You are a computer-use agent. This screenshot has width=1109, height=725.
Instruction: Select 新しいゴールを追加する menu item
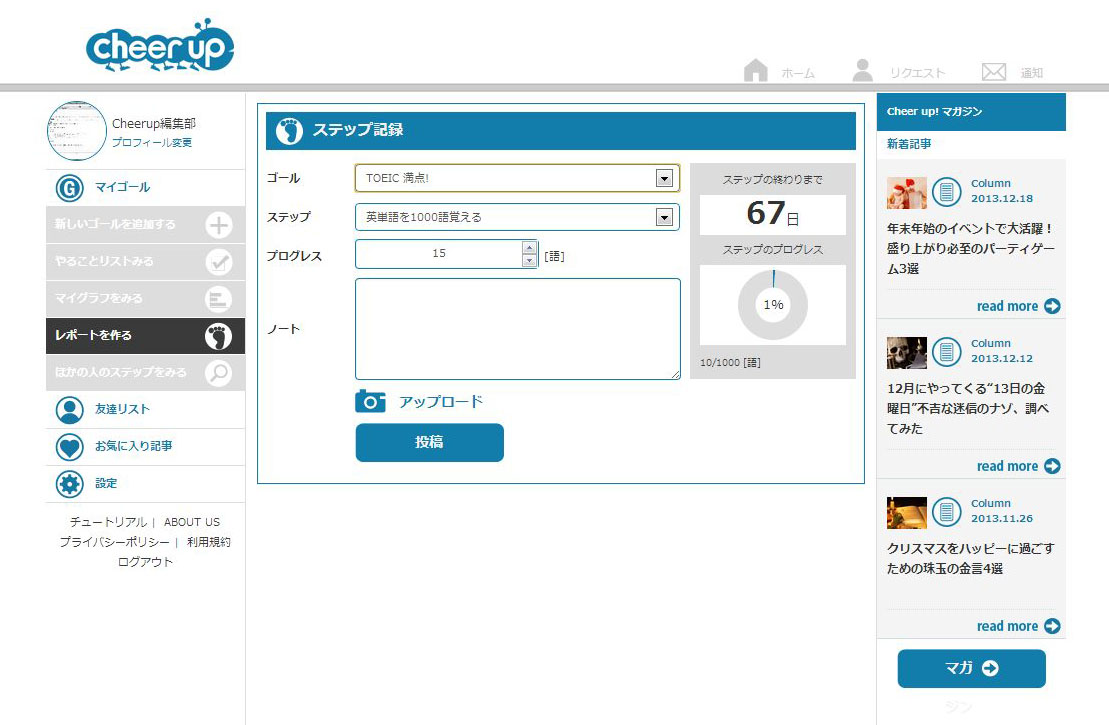(x=145, y=224)
